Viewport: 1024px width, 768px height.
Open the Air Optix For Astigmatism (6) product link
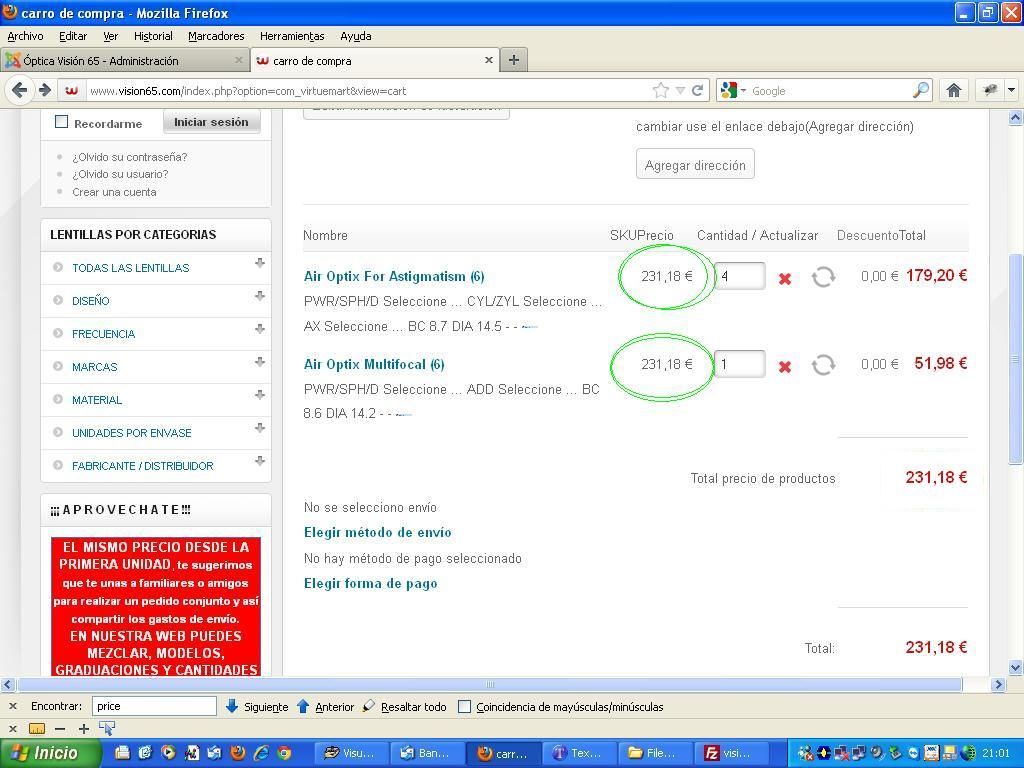click(x=394, y=277)
